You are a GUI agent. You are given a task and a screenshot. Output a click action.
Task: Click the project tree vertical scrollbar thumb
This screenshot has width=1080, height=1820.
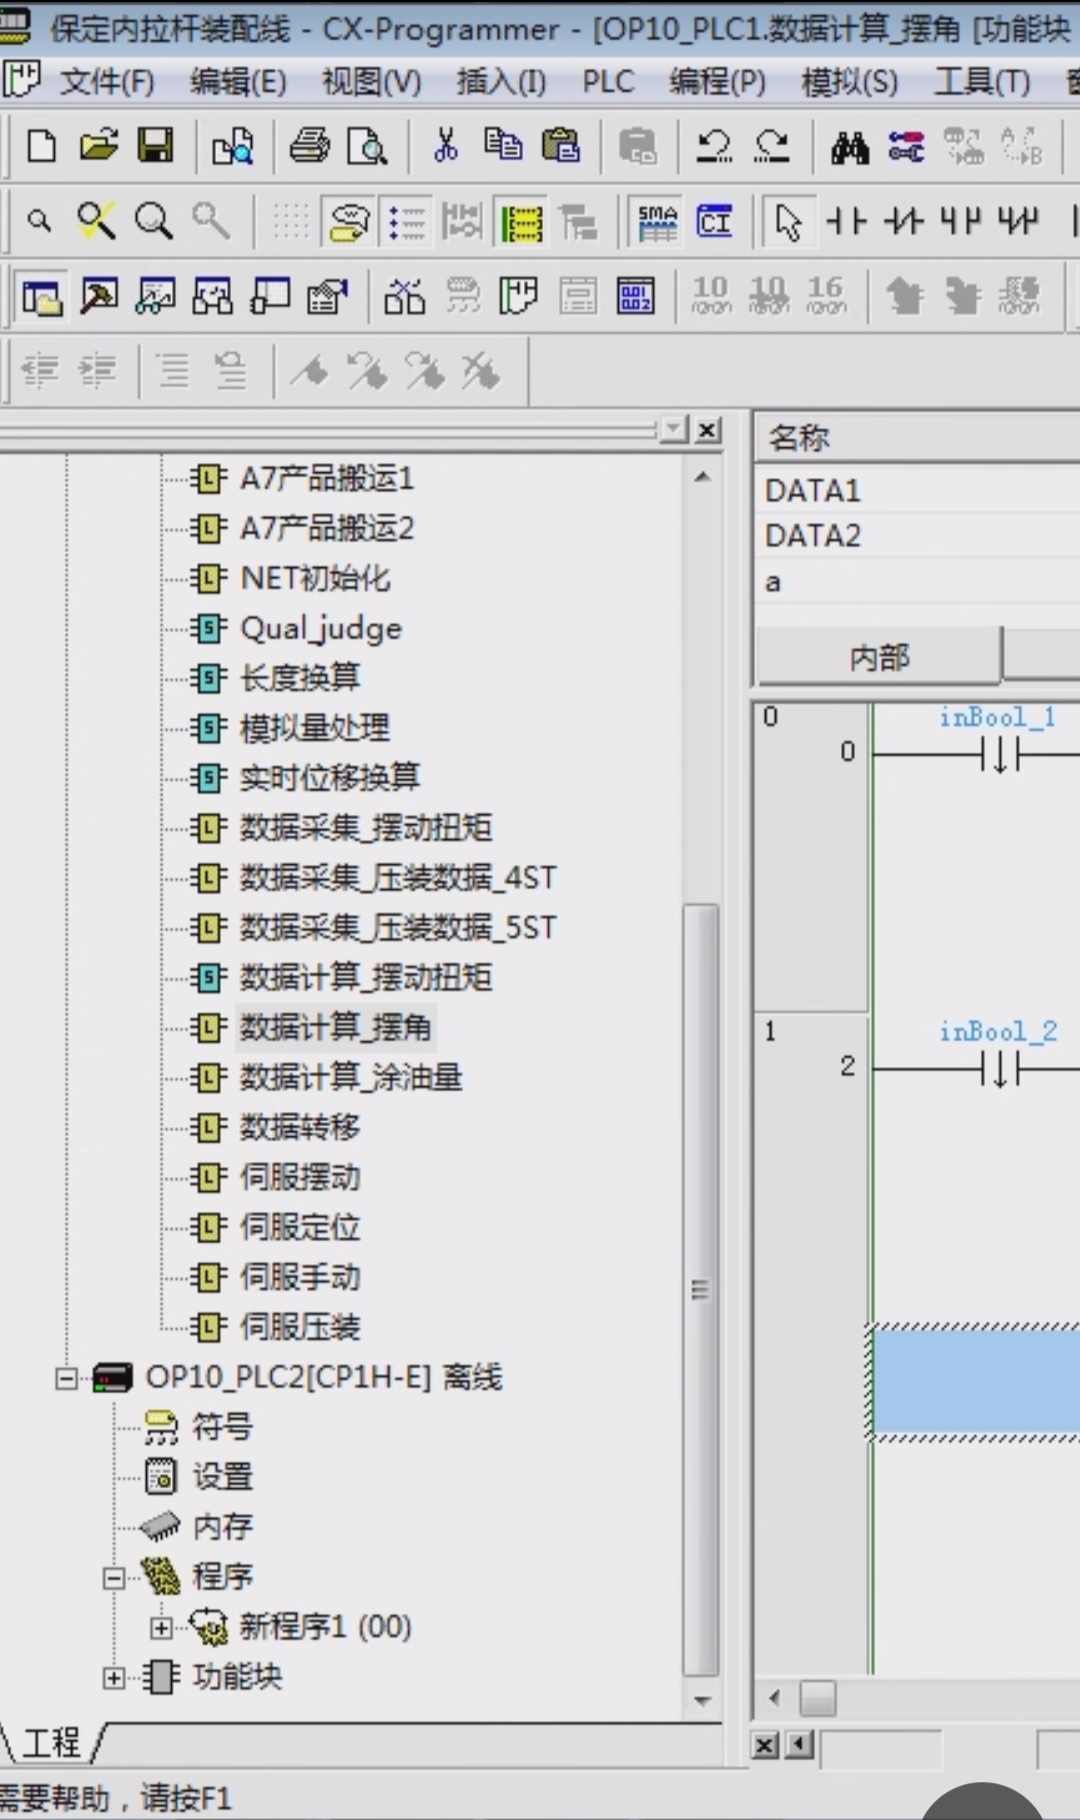[701, 1288]
